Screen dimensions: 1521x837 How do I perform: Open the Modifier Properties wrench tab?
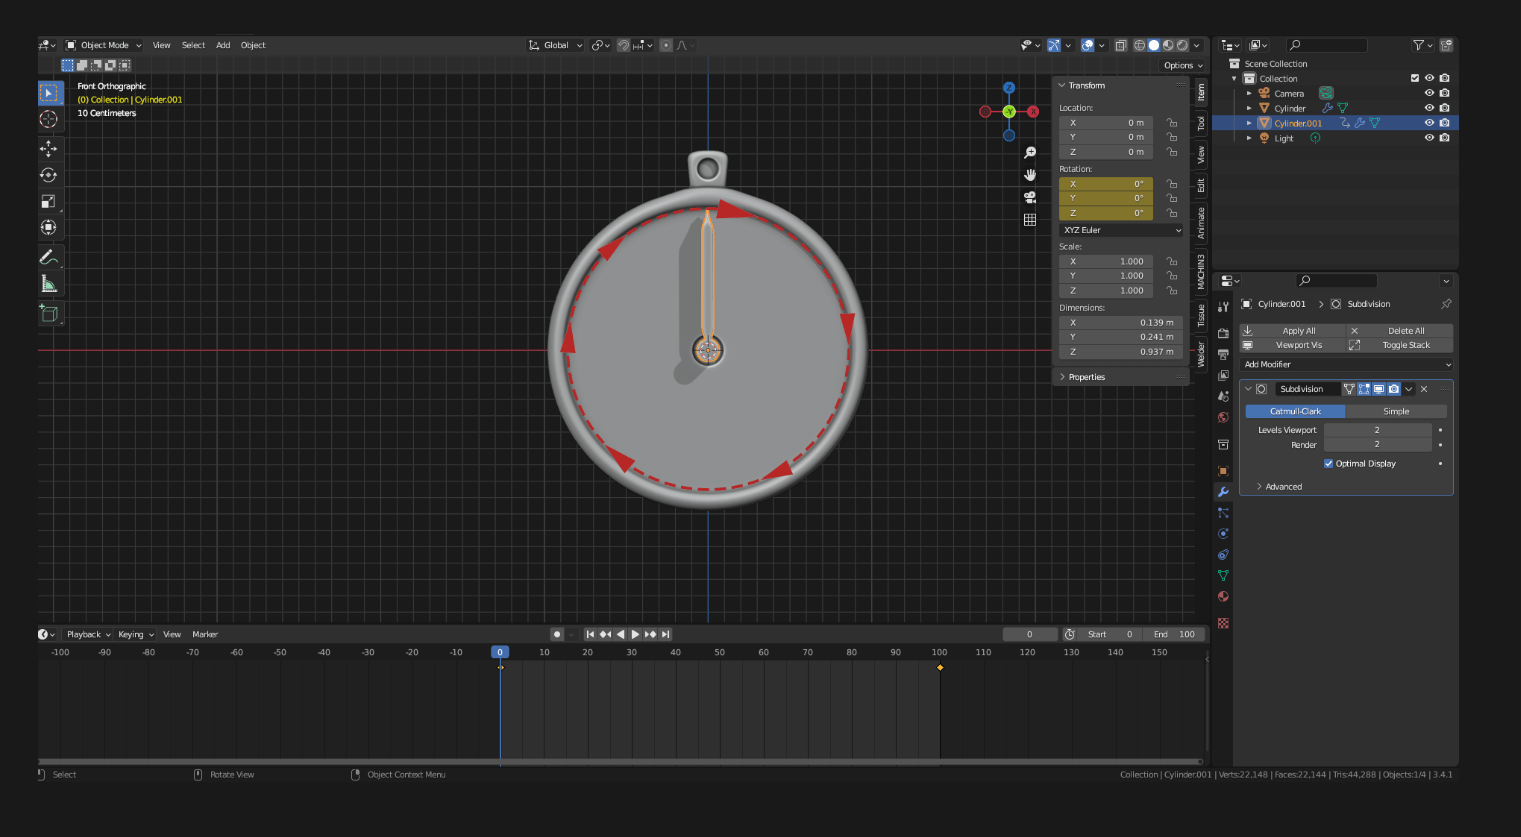click(x=1222, y=491)
